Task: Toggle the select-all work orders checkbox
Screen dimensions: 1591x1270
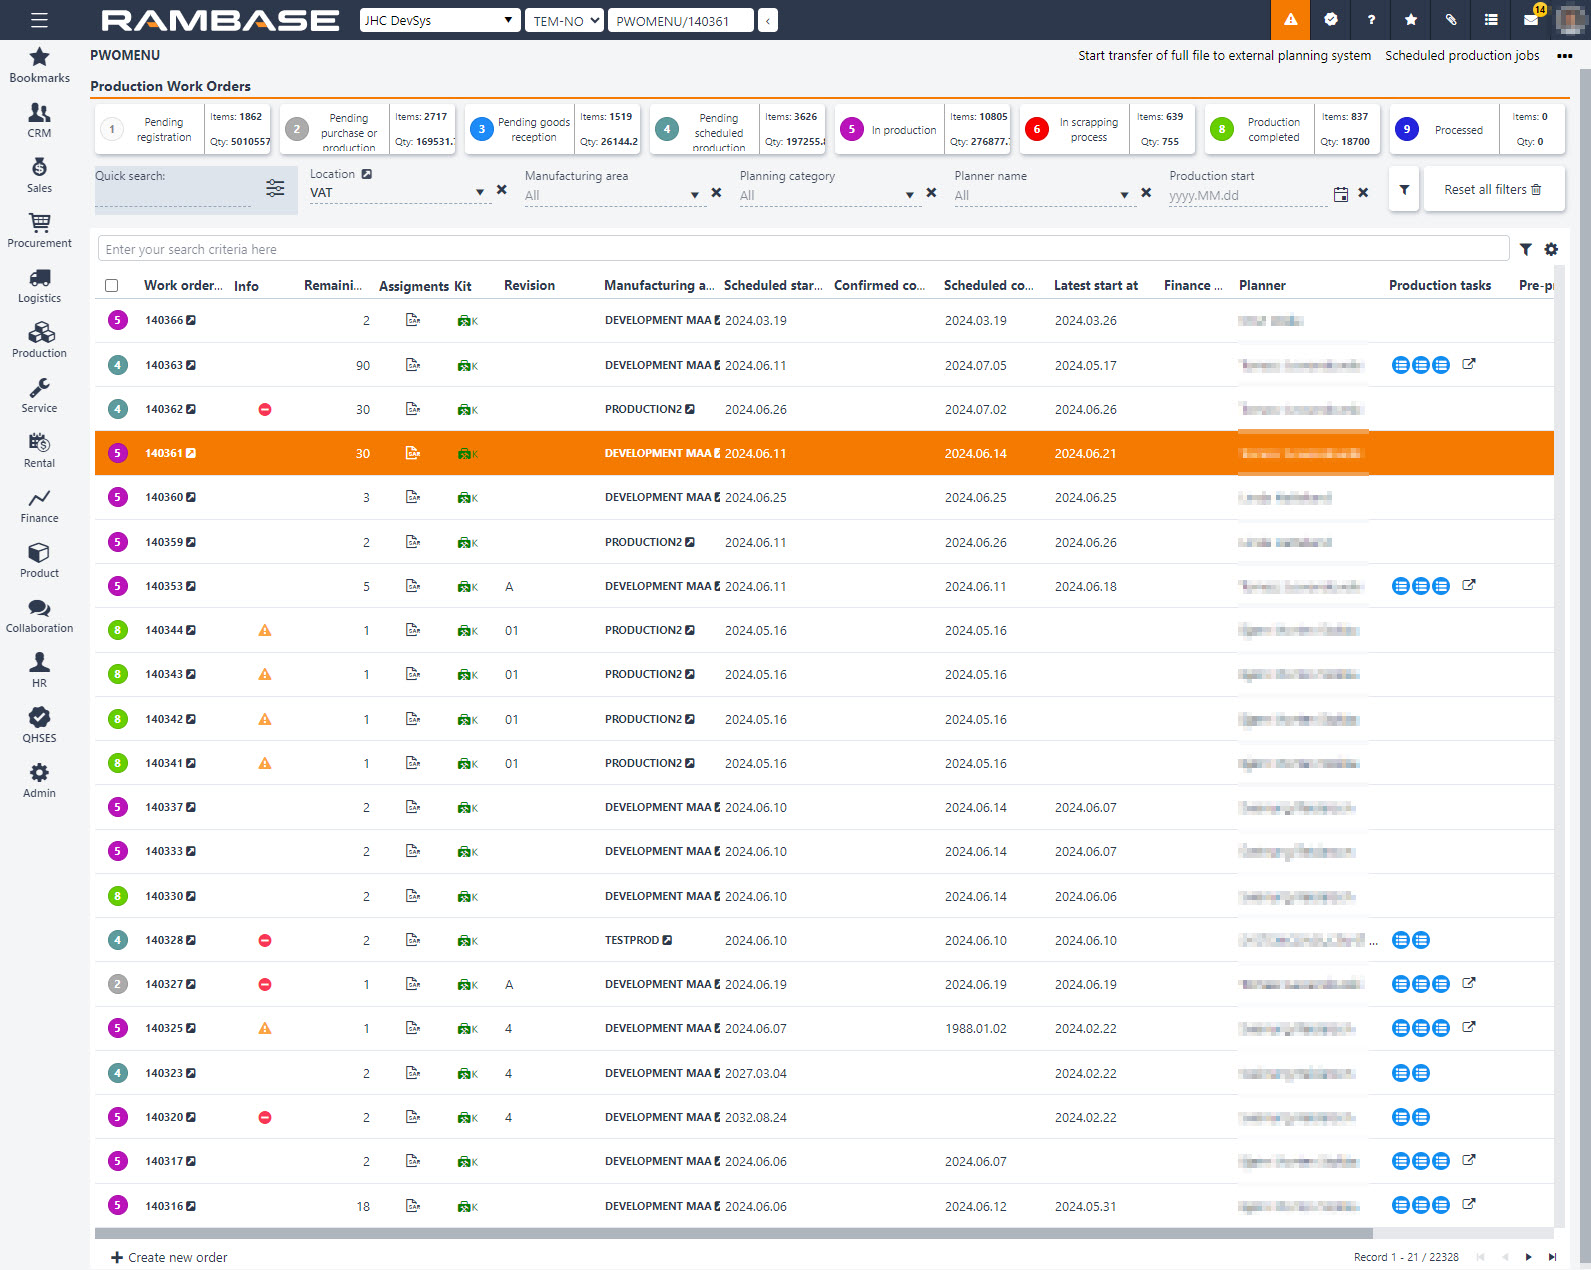Action: [112, 286]
